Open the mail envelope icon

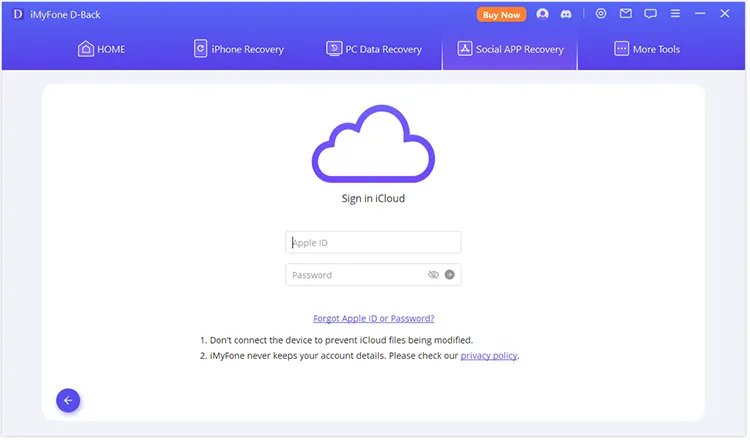point(626,13)
